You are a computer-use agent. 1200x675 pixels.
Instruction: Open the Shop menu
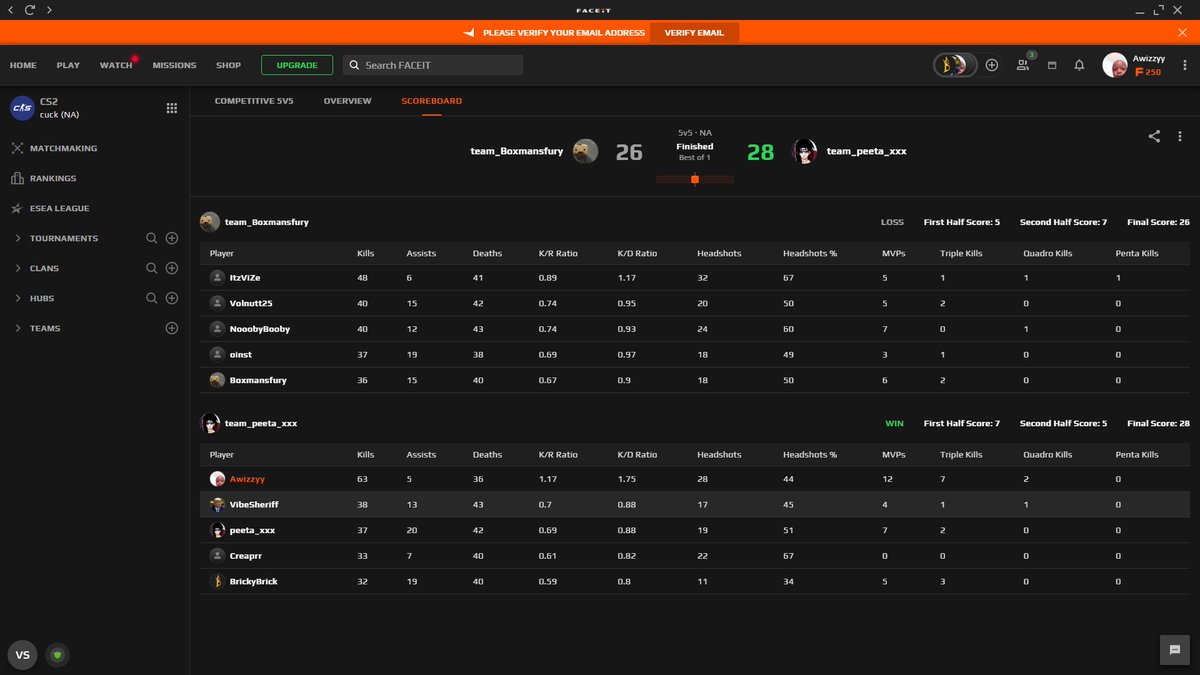coord(228,65)
